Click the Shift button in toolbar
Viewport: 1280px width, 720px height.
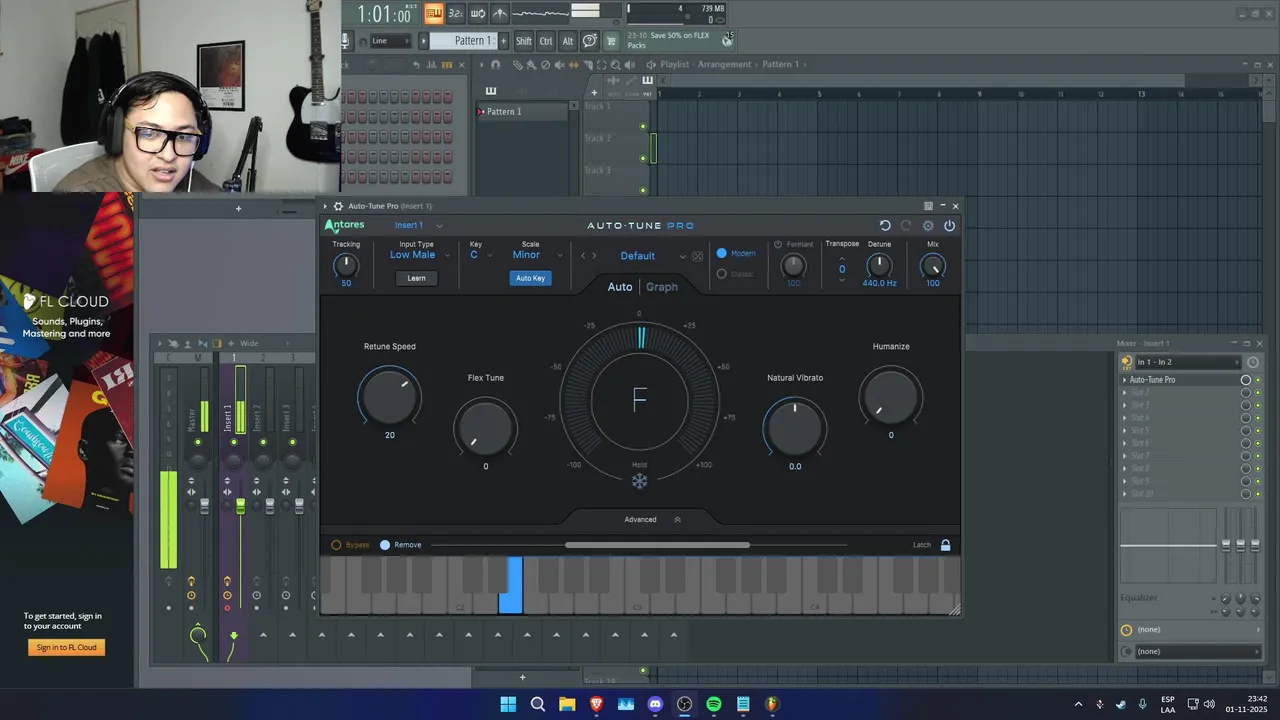(x=524, y=41)
